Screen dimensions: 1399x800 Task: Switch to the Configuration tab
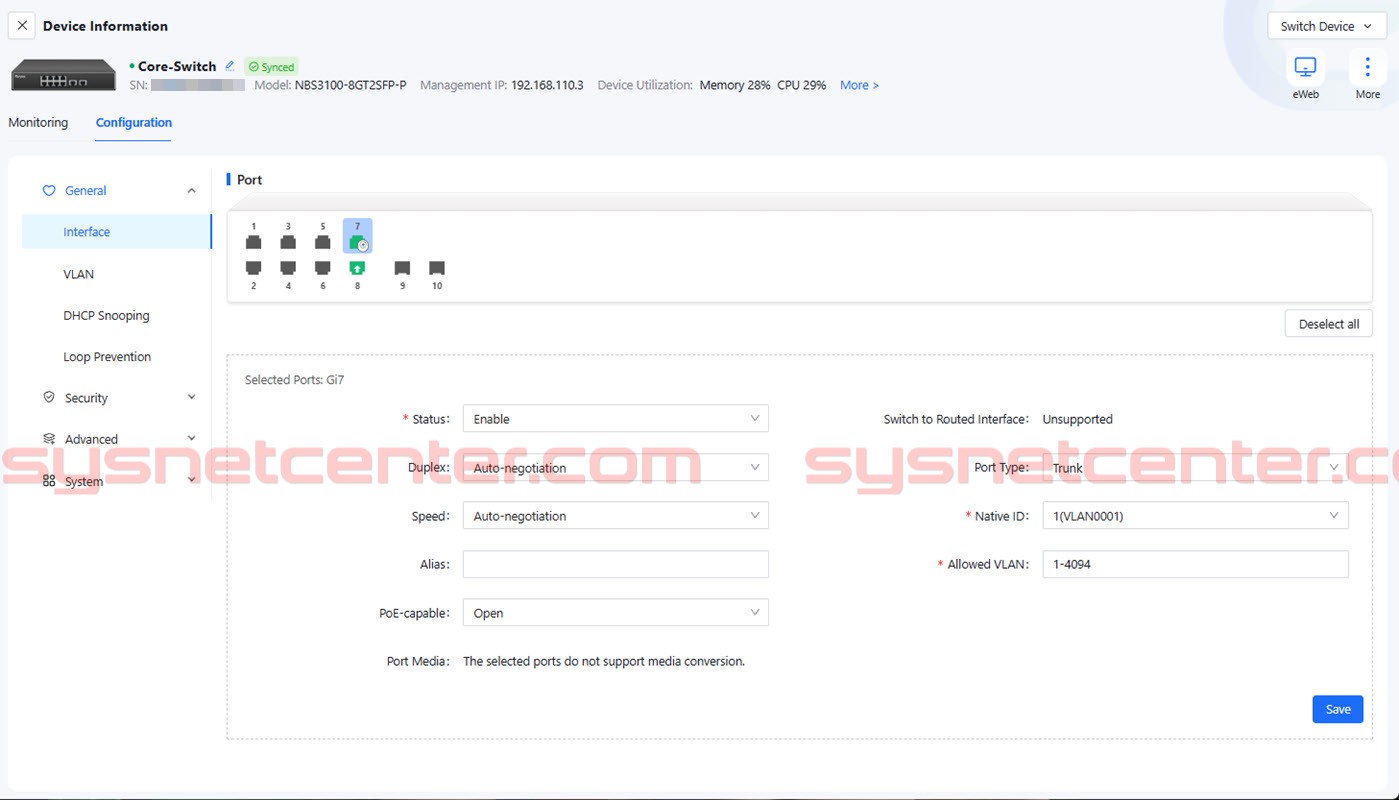(134, 123)
